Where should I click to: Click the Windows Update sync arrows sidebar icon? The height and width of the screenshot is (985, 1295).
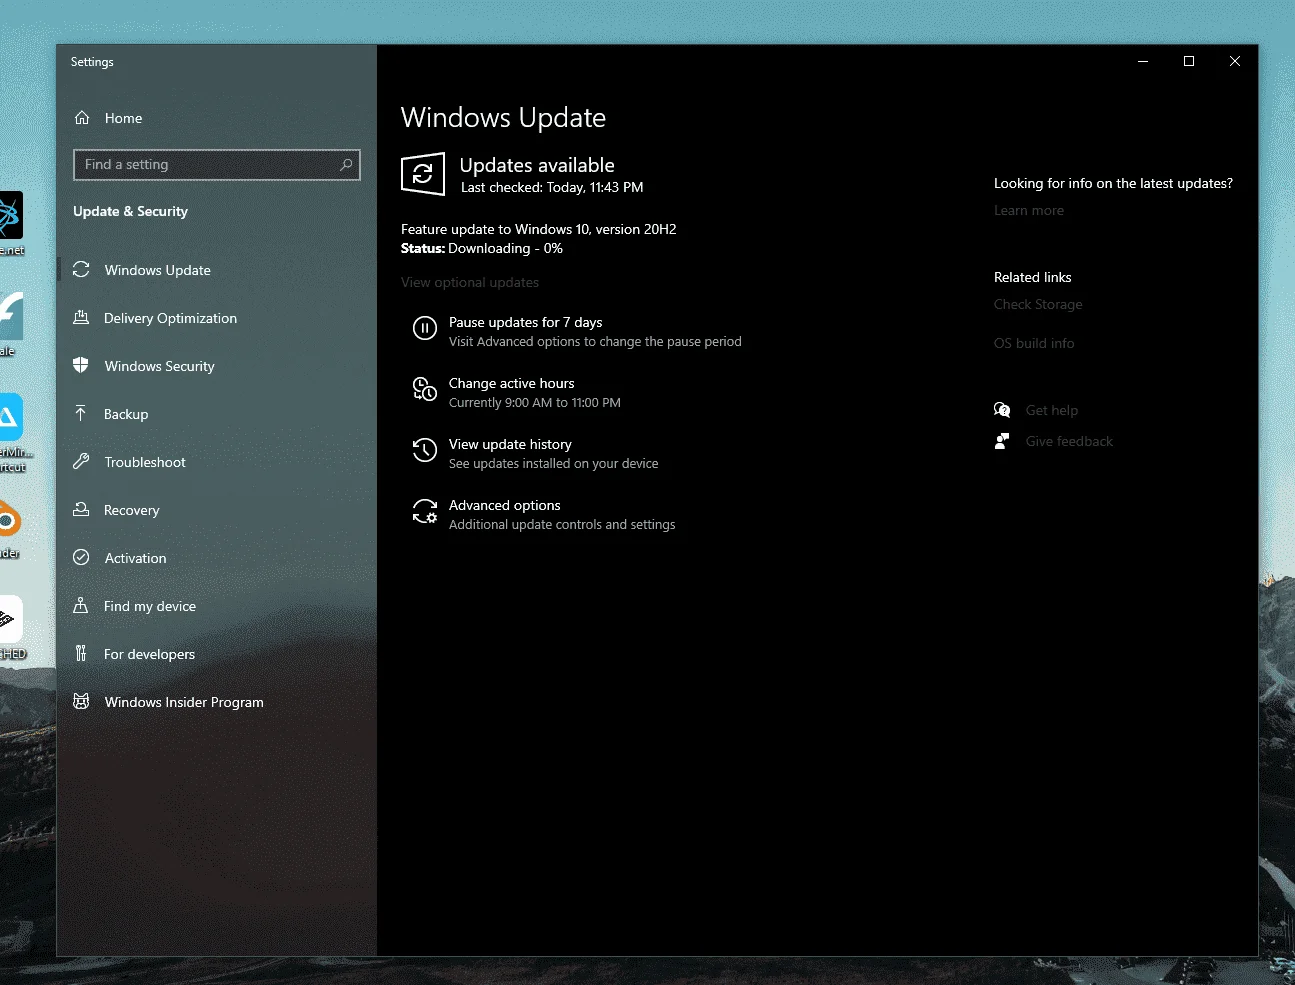coord(82,270)
